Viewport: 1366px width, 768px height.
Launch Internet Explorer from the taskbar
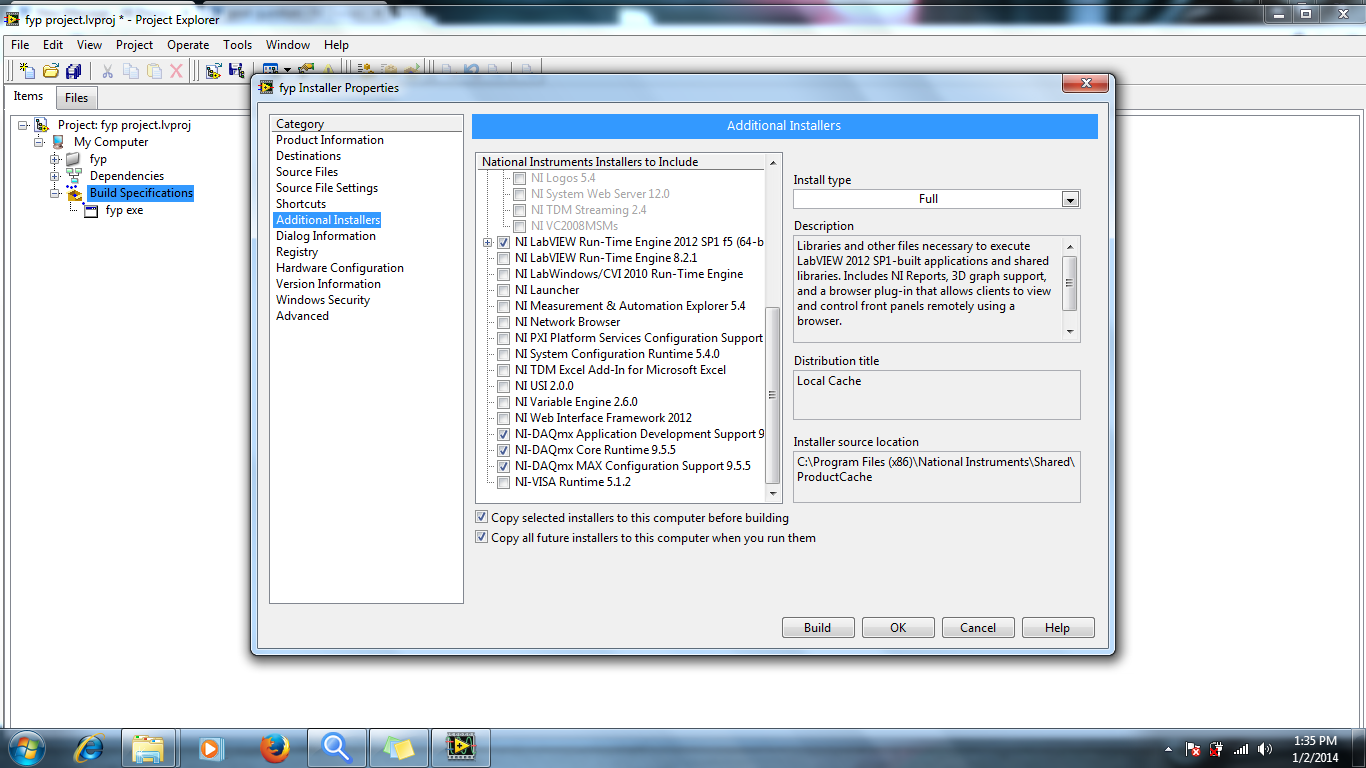click(x=90, y=747)
